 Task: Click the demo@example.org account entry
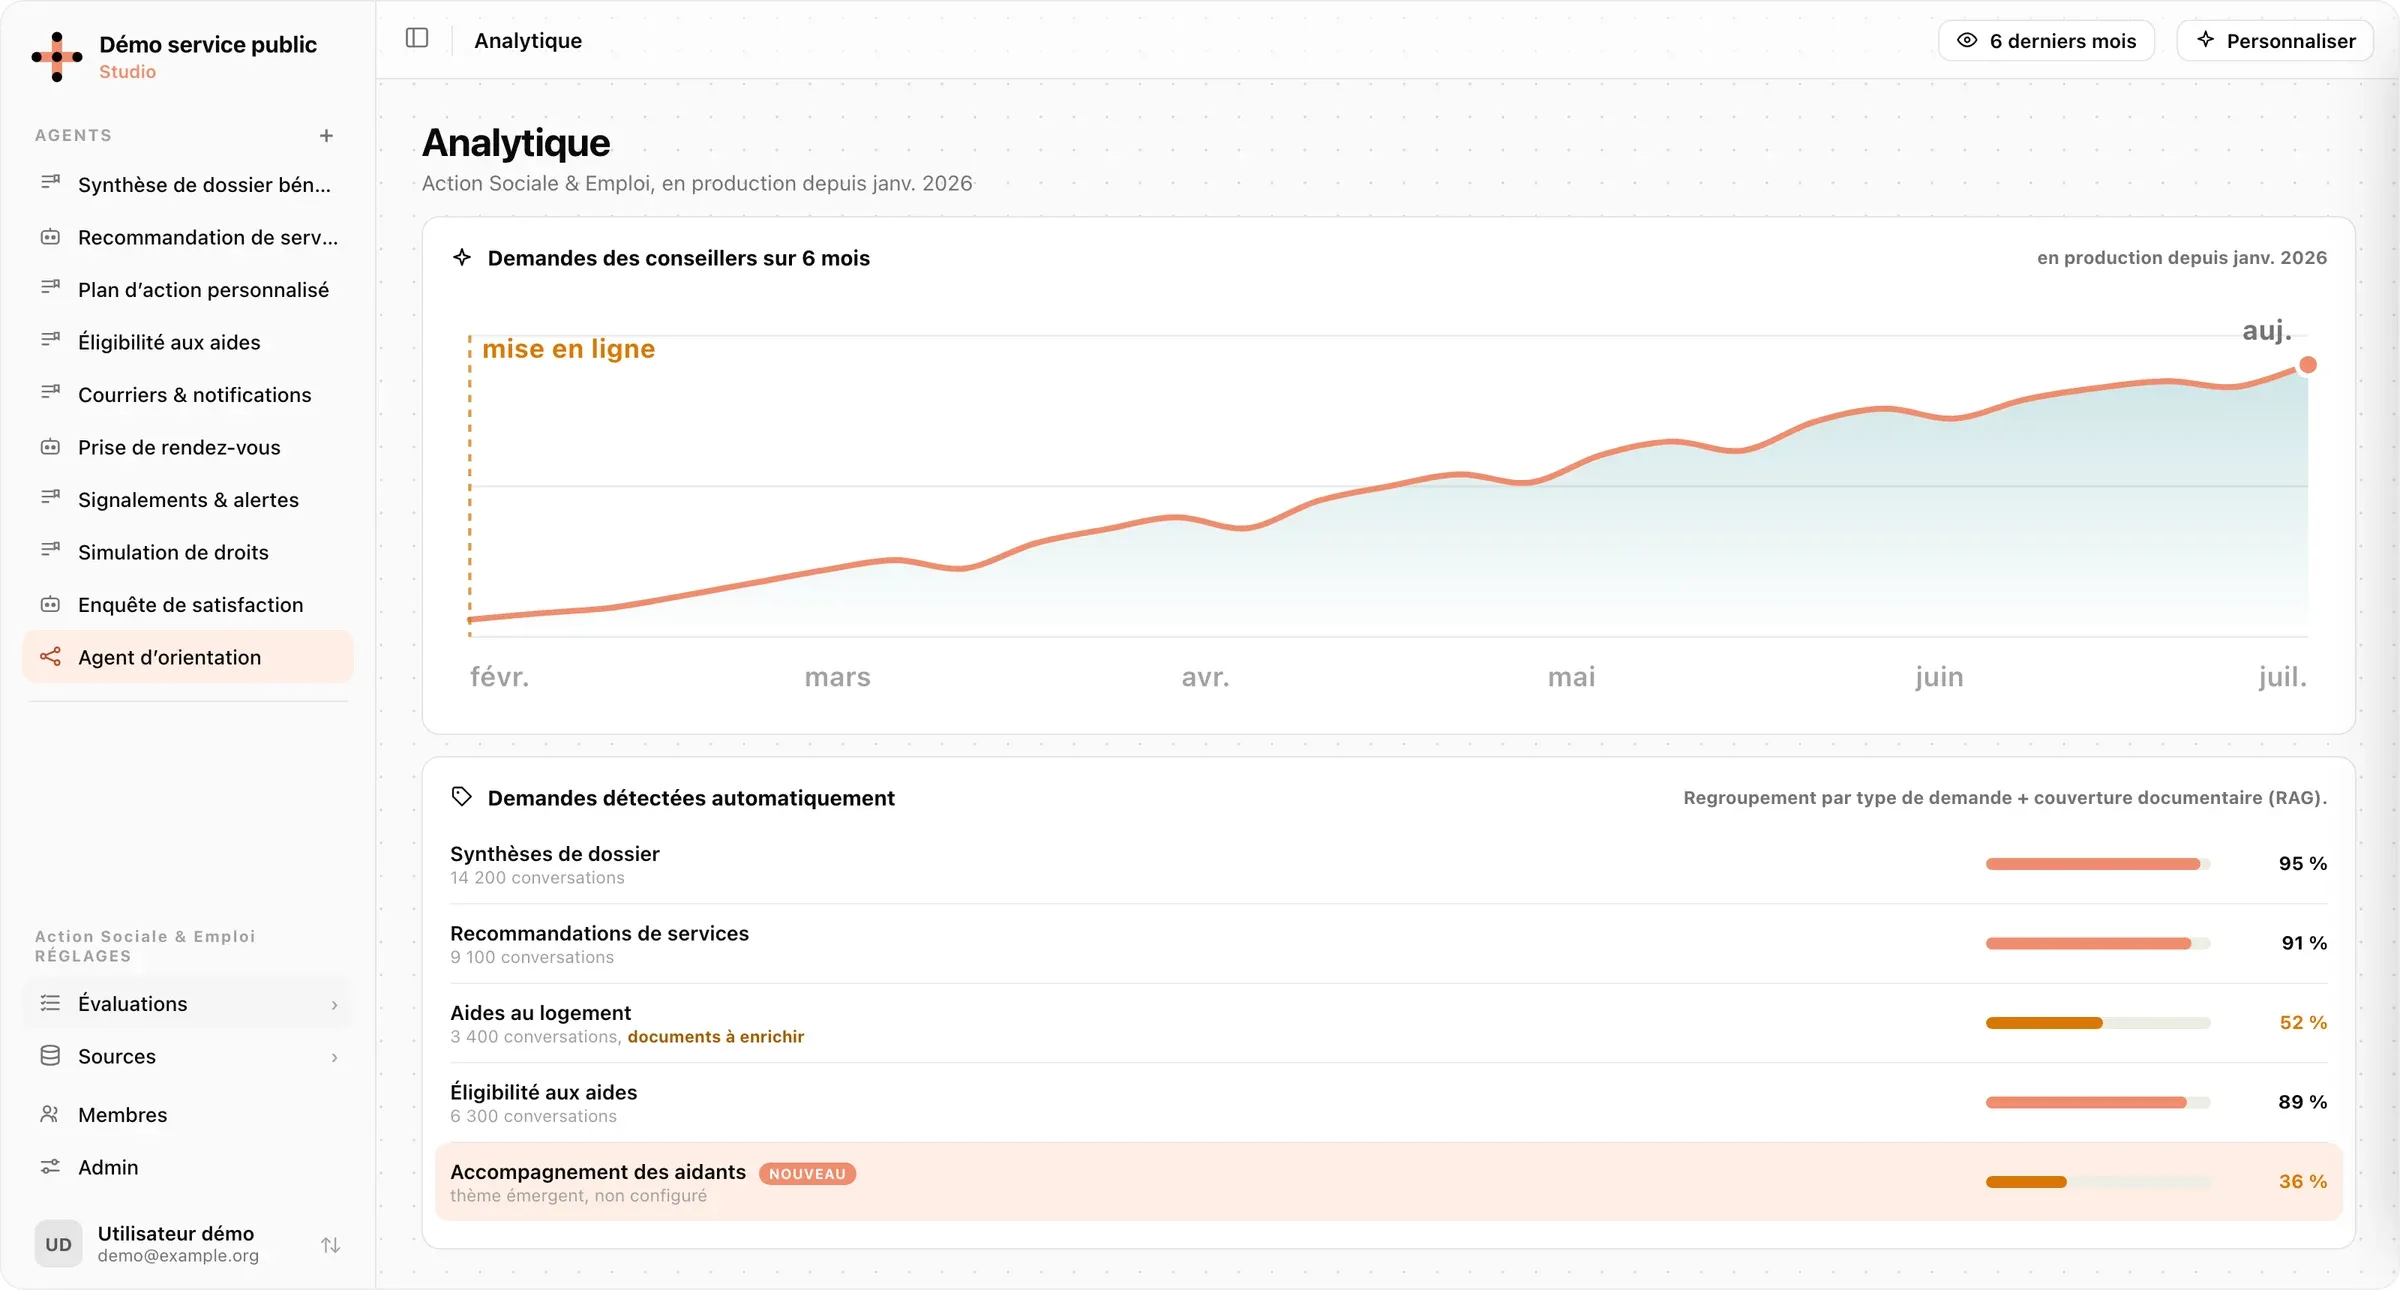178,1255
